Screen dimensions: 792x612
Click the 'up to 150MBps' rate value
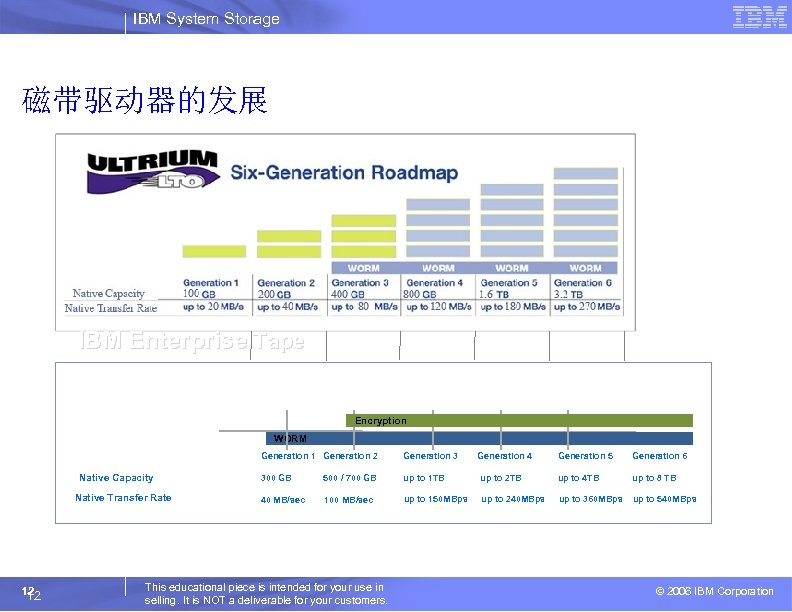click(x=435, y=499)
